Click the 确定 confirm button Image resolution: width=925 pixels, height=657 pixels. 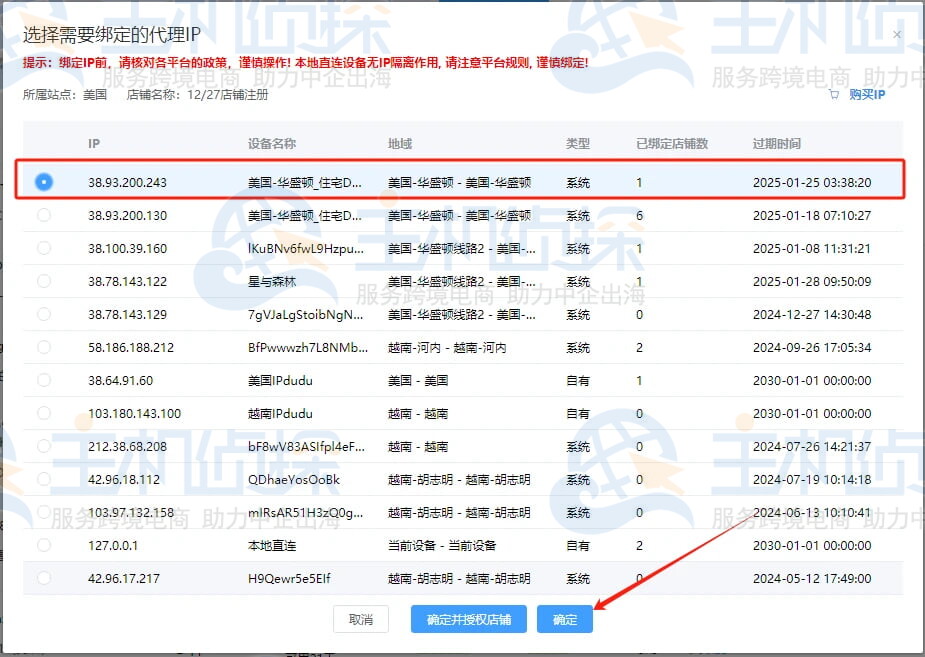(x=563, y=619)
